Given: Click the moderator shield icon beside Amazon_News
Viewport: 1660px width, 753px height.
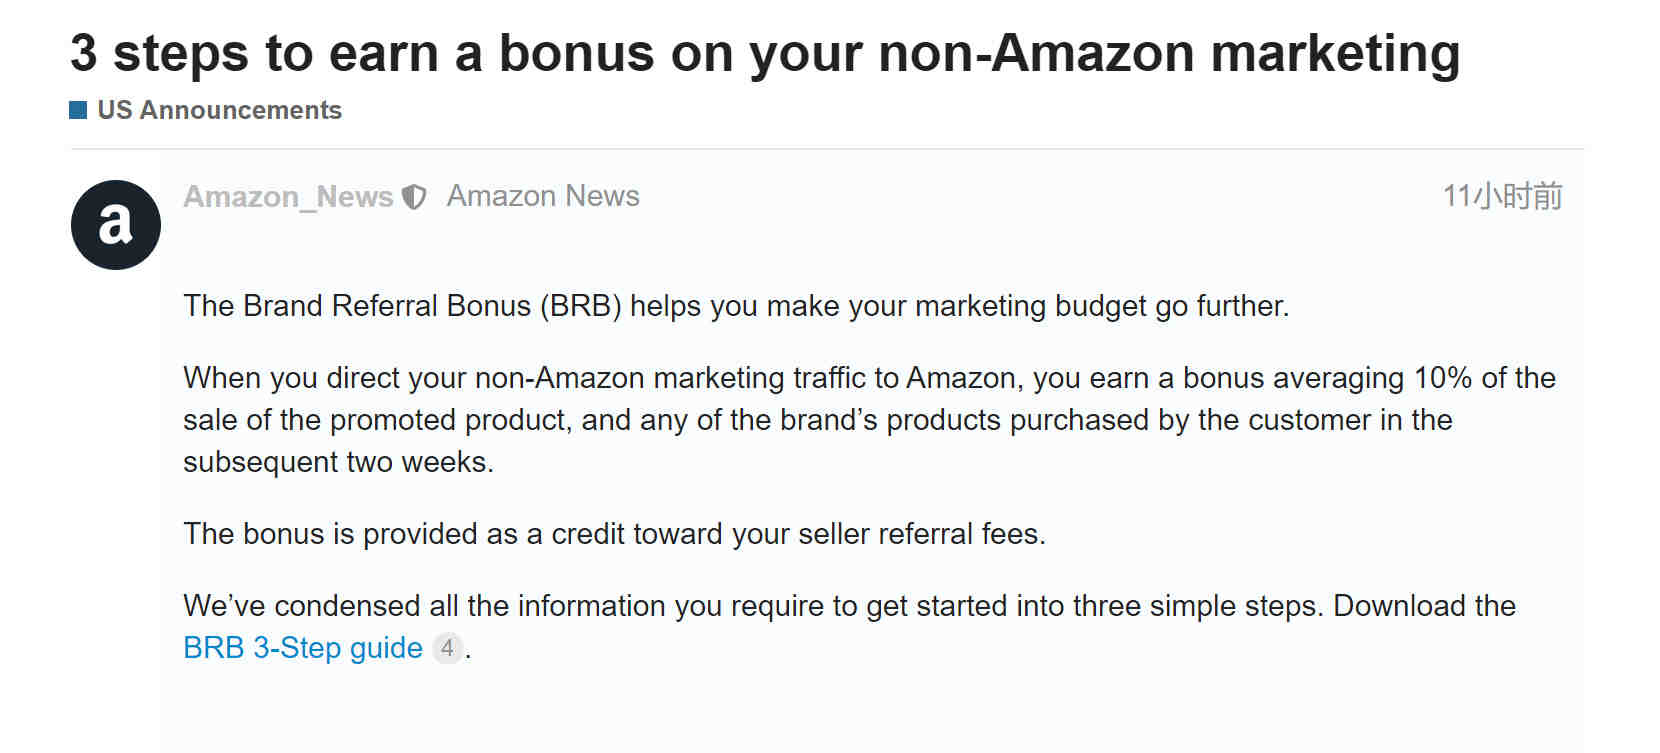Looking at the screenshot, I should [414, 197].
